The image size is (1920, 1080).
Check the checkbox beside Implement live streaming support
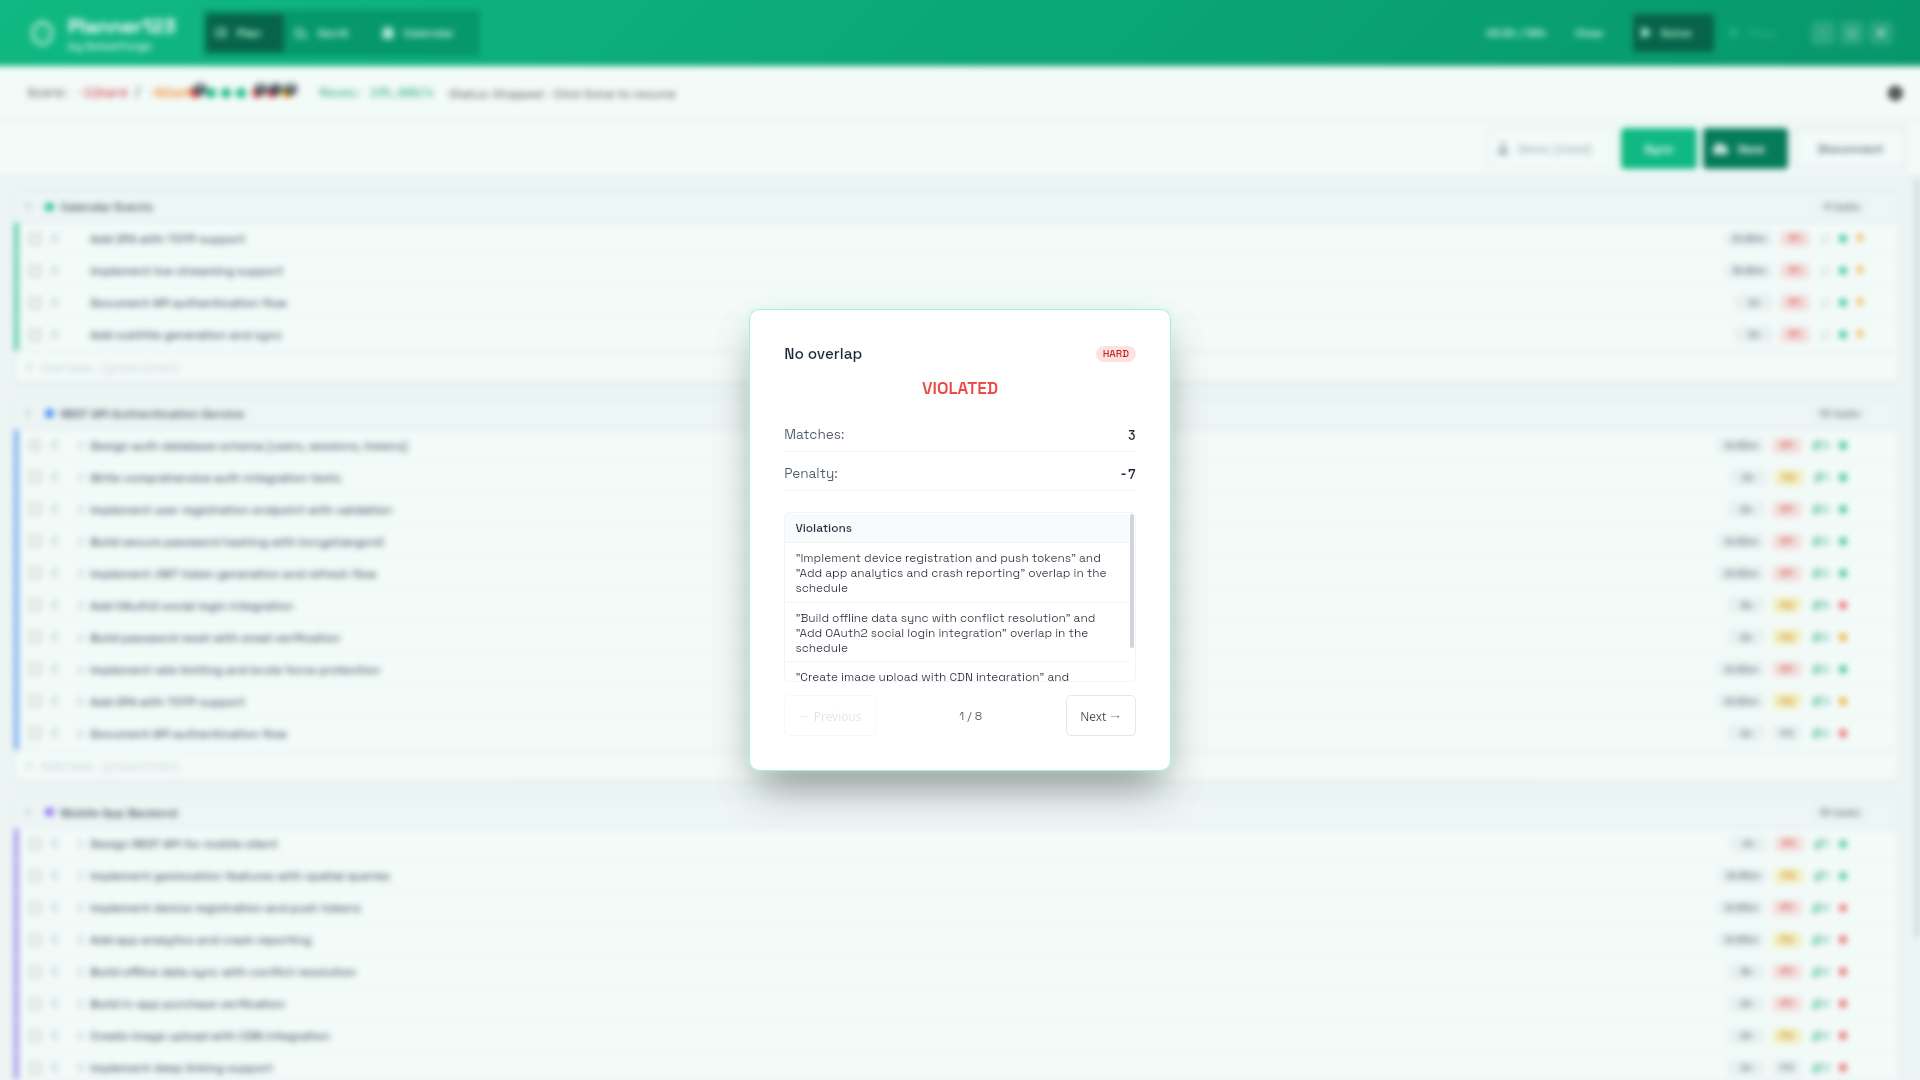click(37, 271)
